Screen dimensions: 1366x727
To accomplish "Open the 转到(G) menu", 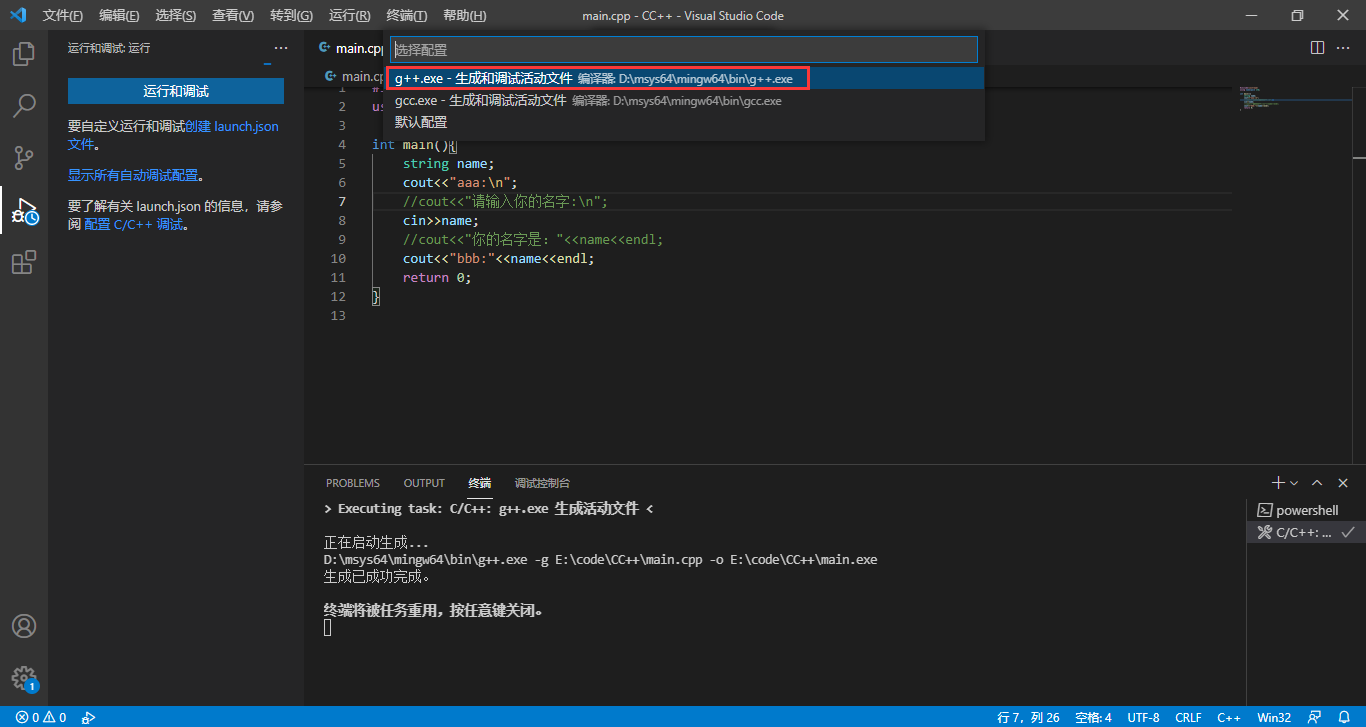I will (291, 16).
